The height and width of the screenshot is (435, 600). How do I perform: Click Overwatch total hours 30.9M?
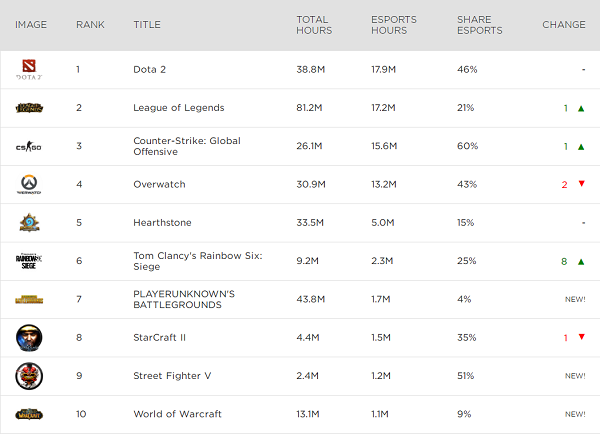tap(311, 184)
